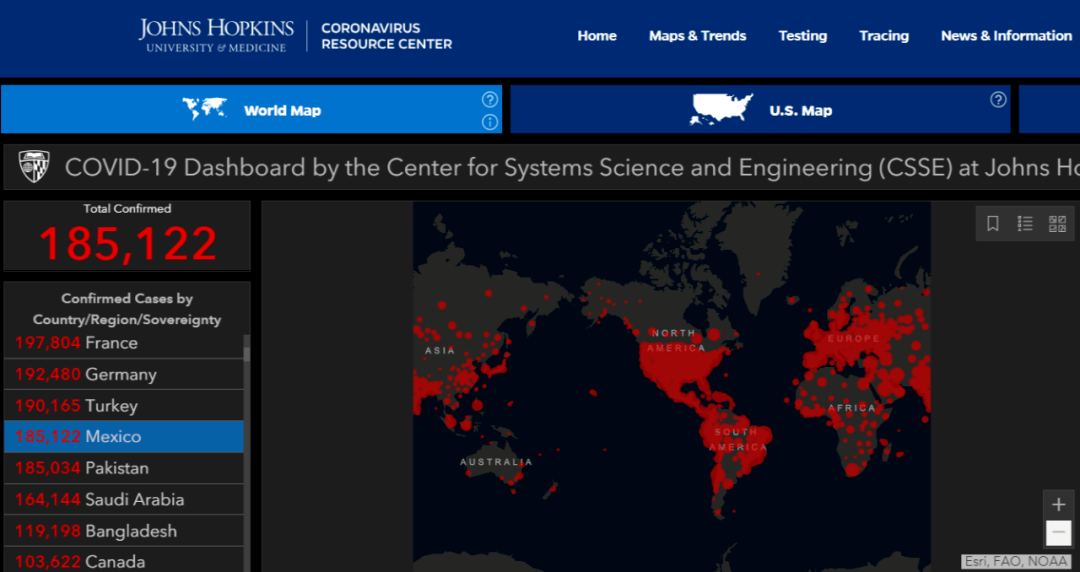1080x572 pixels.
Task: Switch to the World Map tab
Action: 251,109
